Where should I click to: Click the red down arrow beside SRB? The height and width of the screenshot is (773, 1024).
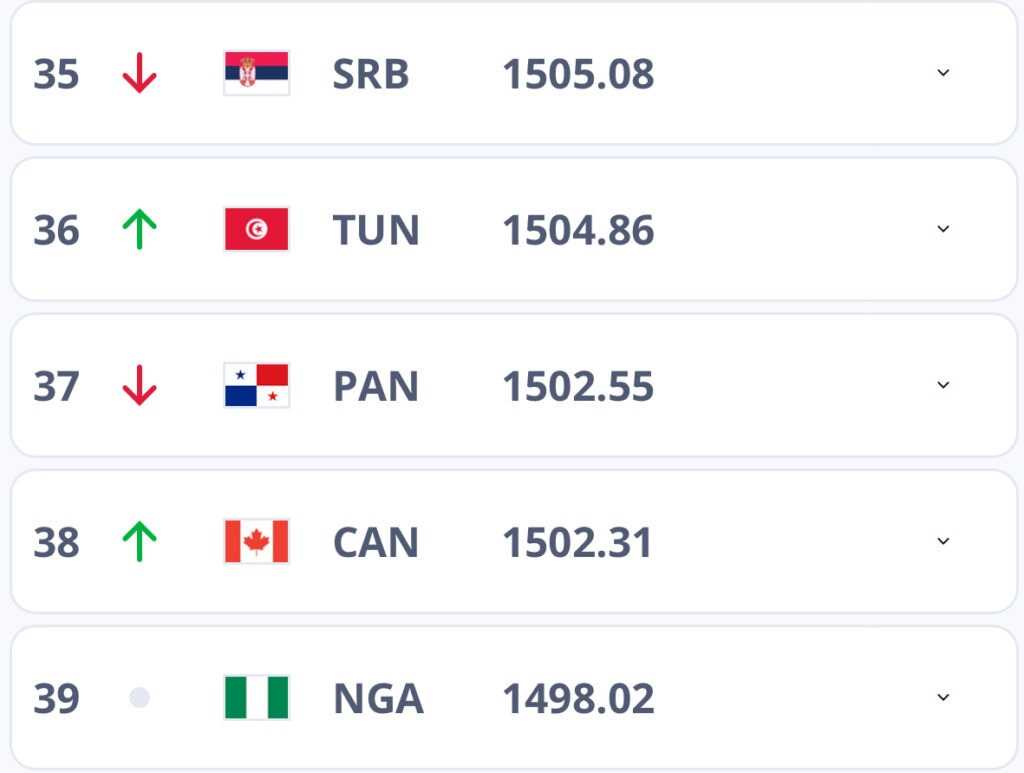(x=139, y=73)
